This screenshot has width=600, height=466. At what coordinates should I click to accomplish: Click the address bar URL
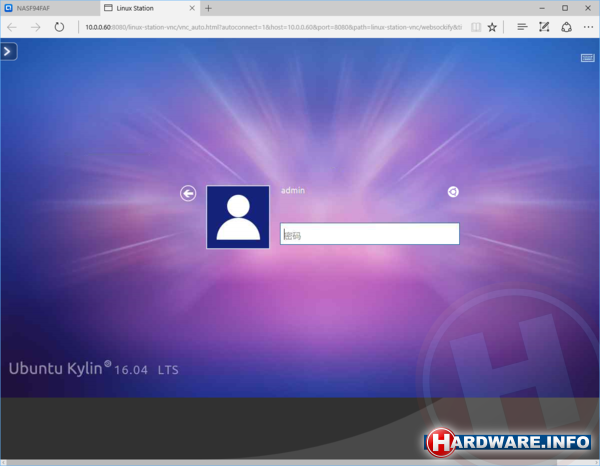pos(273,27)
